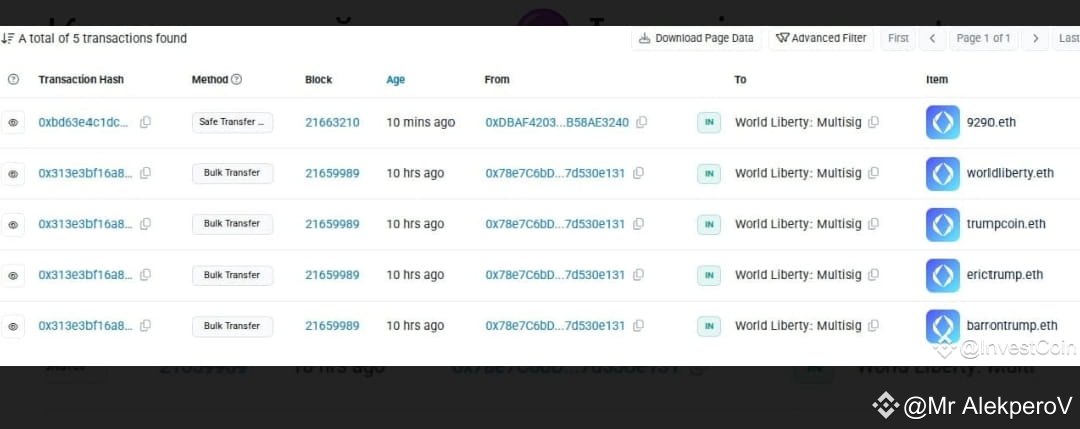Copy Multisig address in trumpcoin.eth row

pos(873,224)
